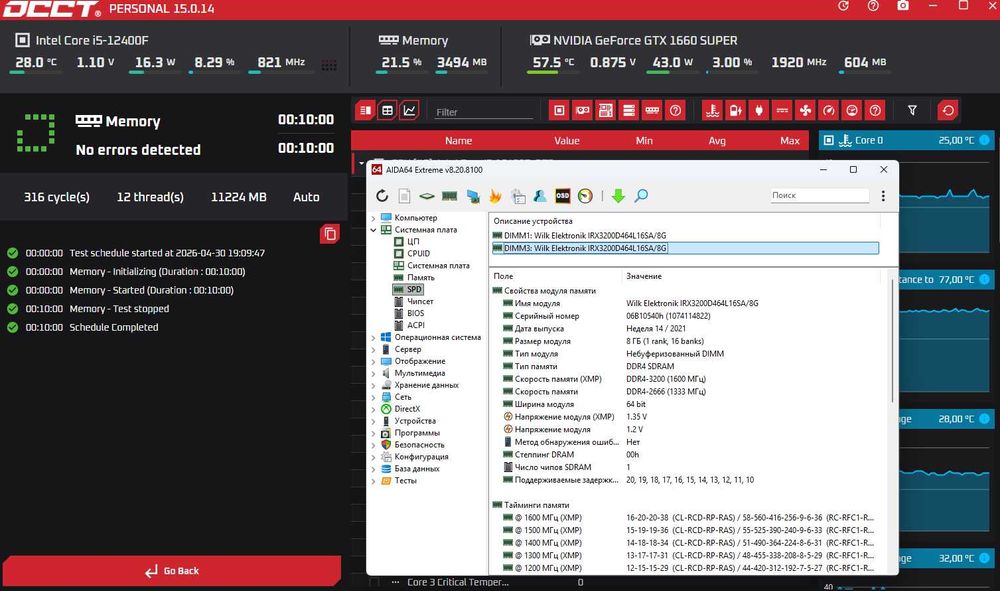Image resolution: width=1000 pixels, height=591 pixels.
Task: Sort OCCT table by Max column
Action: click(790, 140)
